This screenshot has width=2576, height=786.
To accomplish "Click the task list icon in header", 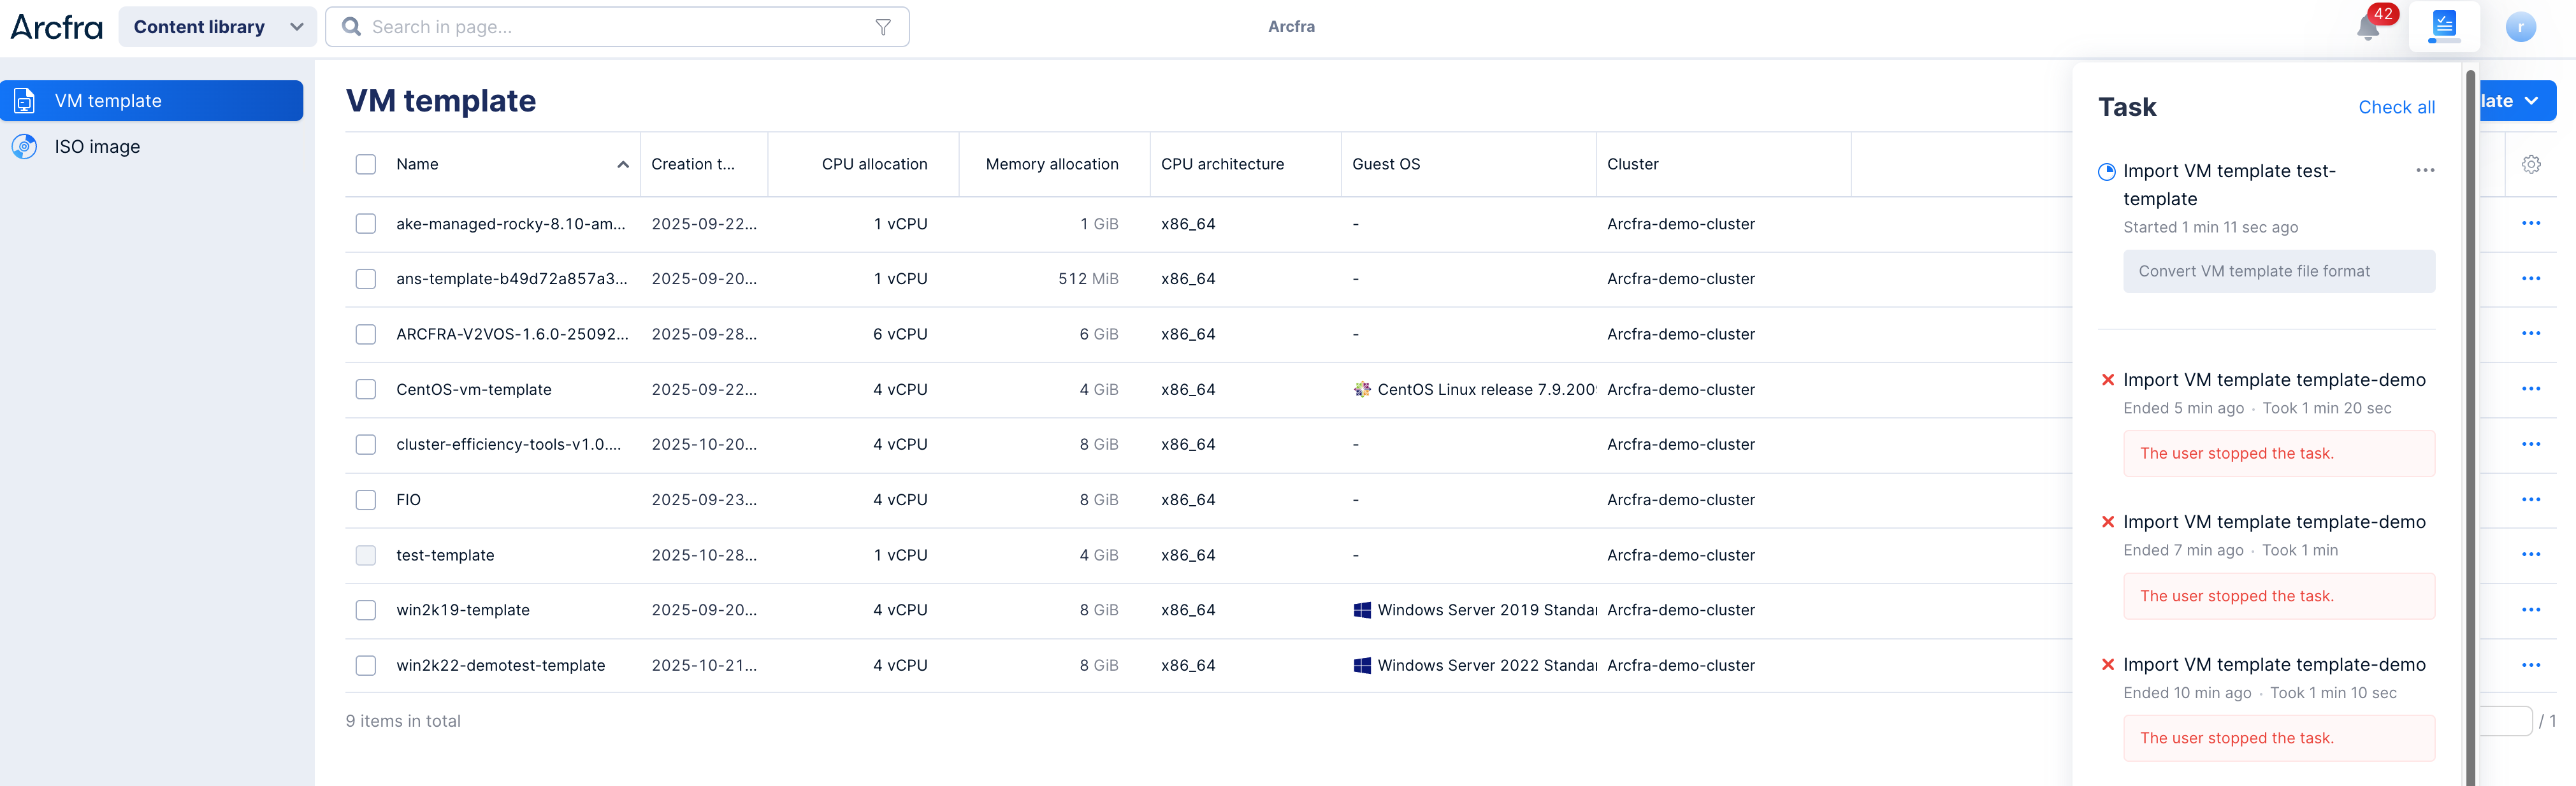I will tap(2444, 25).
